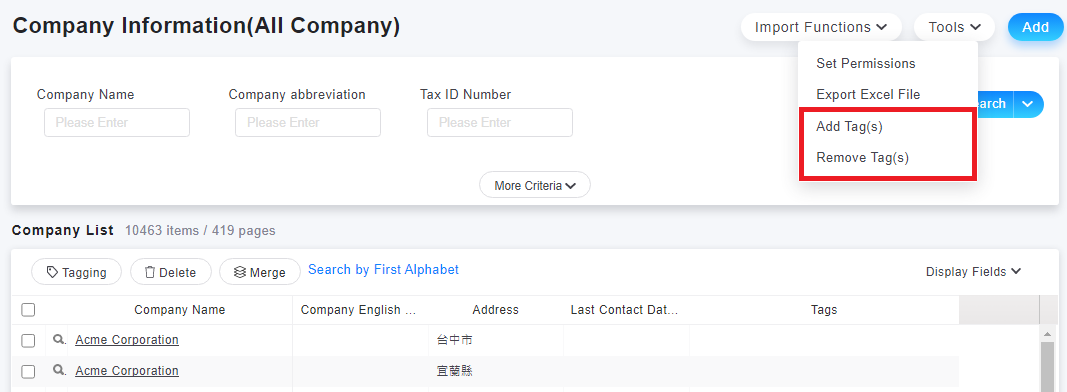Open magnifier preview for first Acme Corporation row

59,339
